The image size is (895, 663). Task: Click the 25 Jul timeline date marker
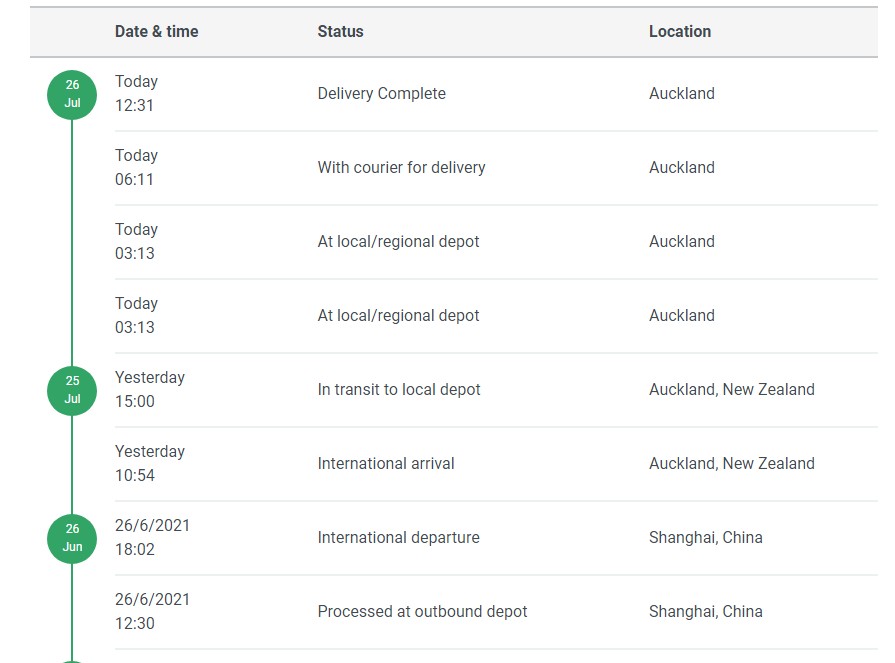click(x=72, y=390)
